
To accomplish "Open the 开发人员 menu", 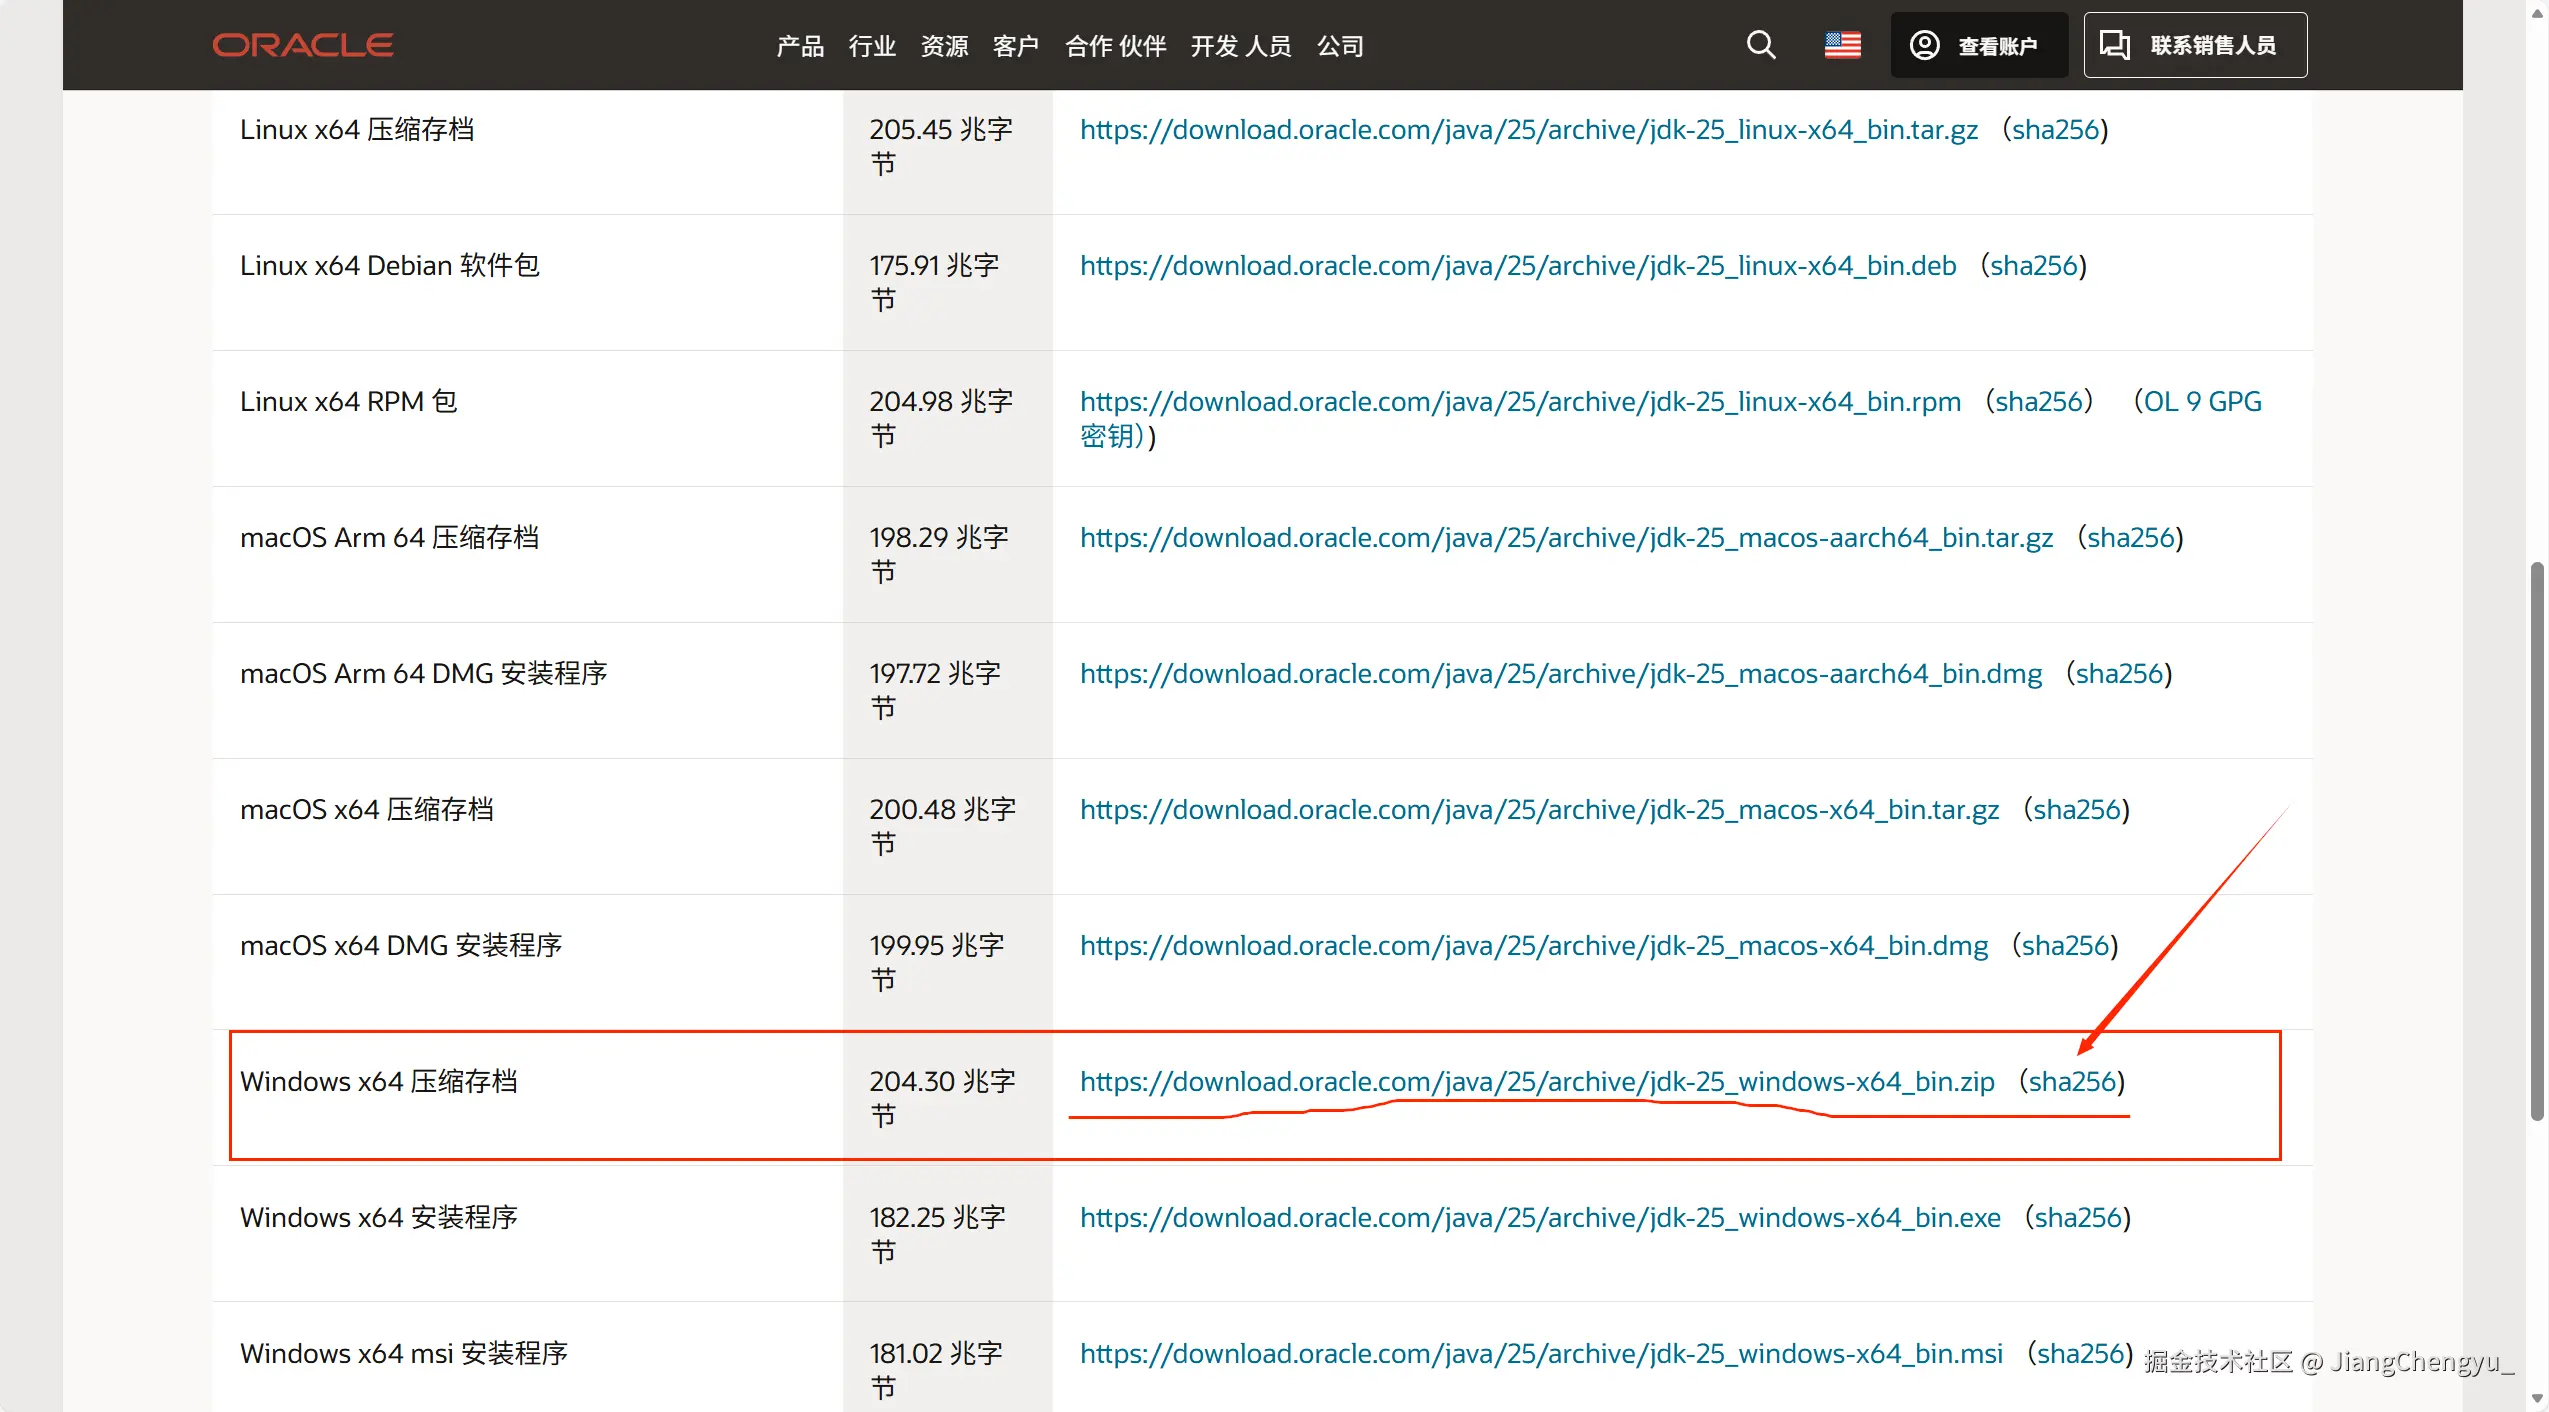I will tap(1240, 46).
